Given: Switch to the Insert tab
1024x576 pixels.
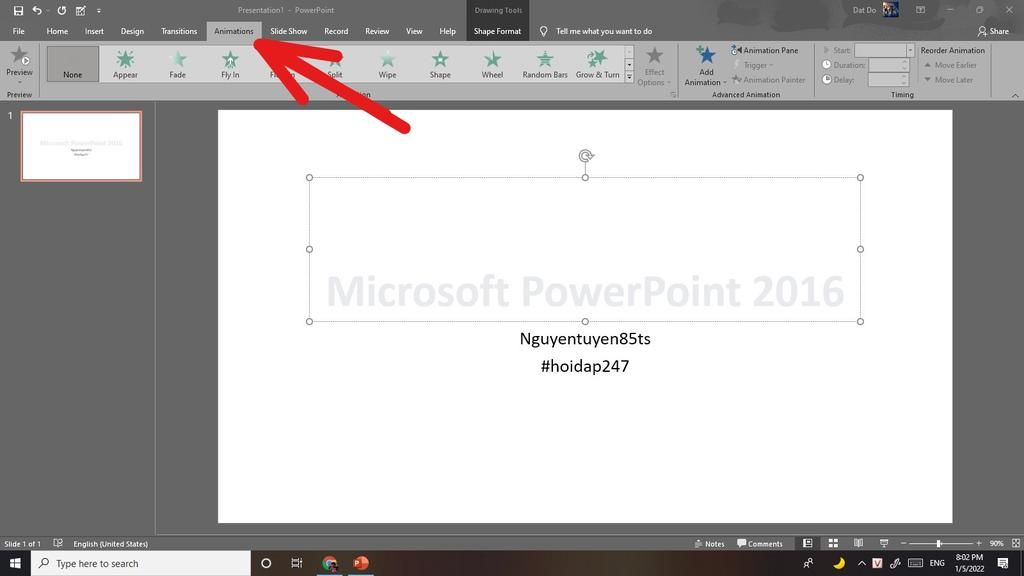Looking at the screenshot, I should pos(94,31).
